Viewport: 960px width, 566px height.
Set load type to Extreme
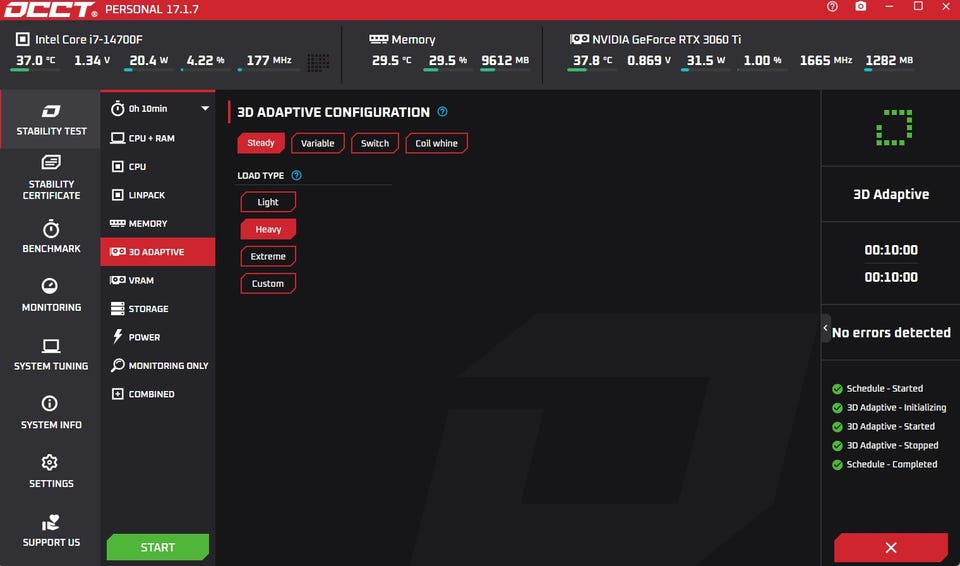pos(268,256)
